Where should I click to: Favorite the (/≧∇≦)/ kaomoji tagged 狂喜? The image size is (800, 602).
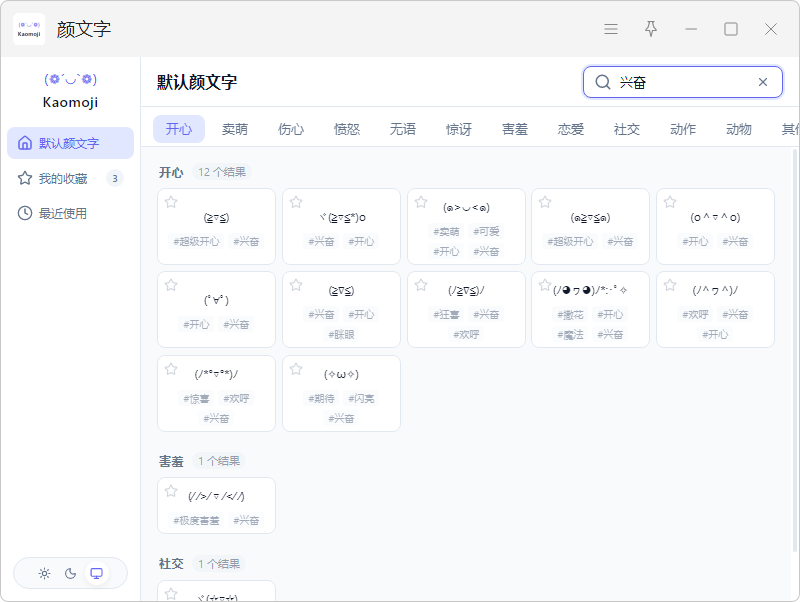(x=421, y=285)
